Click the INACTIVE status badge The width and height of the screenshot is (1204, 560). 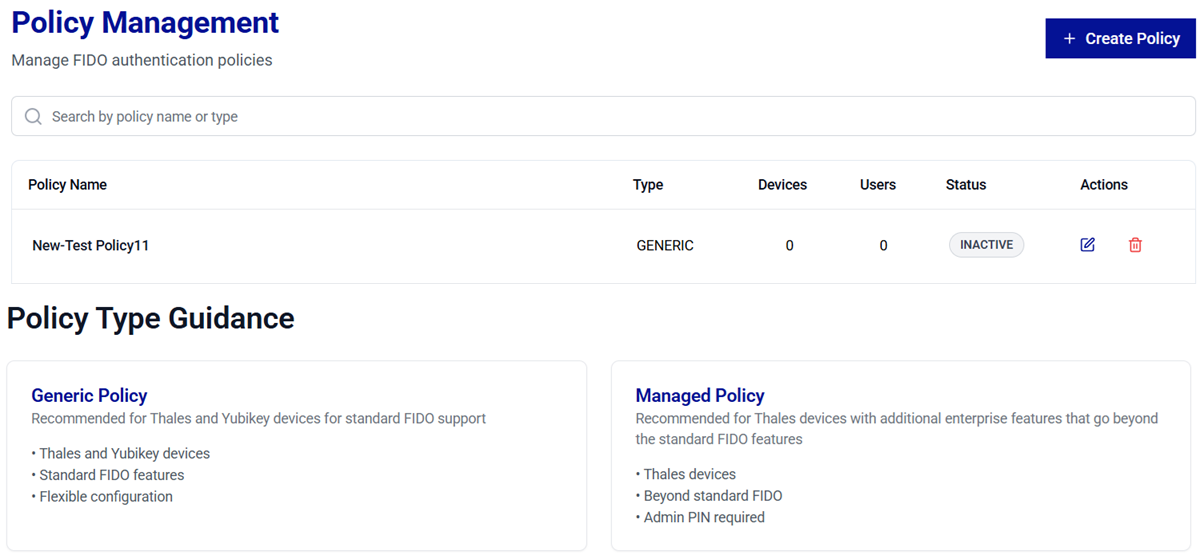[986, 245]
